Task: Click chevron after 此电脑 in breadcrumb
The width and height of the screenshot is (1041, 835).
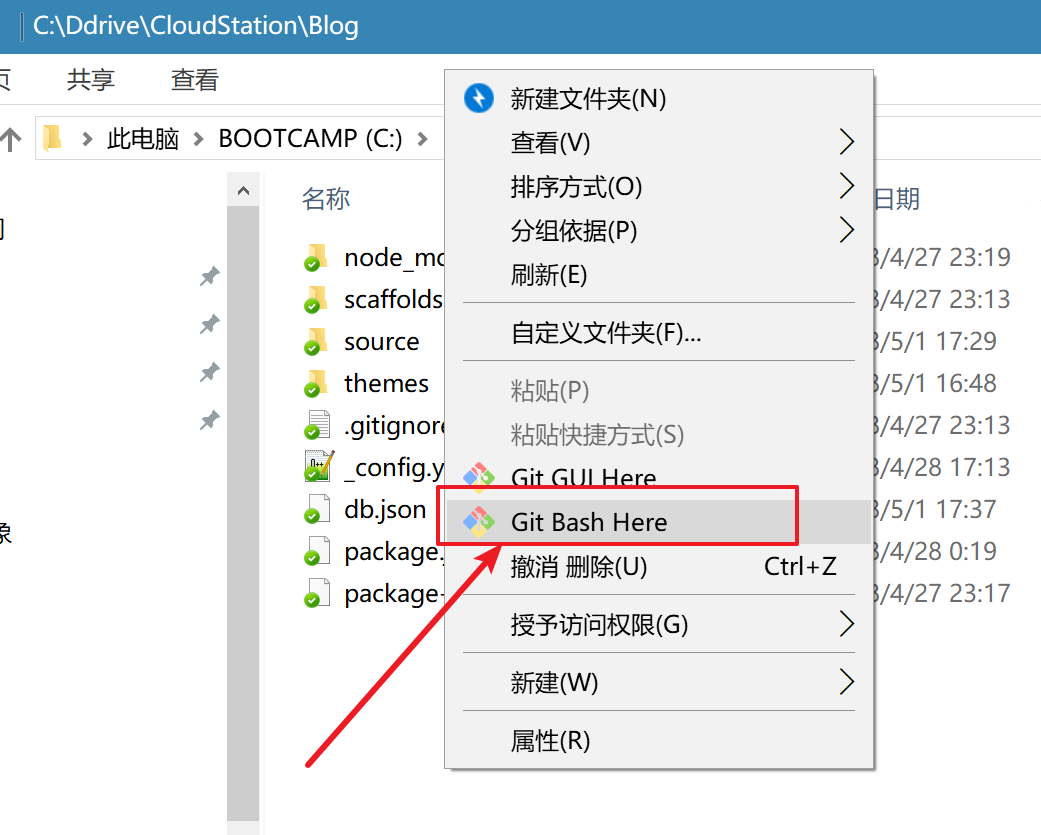Action: click(198, 139)
